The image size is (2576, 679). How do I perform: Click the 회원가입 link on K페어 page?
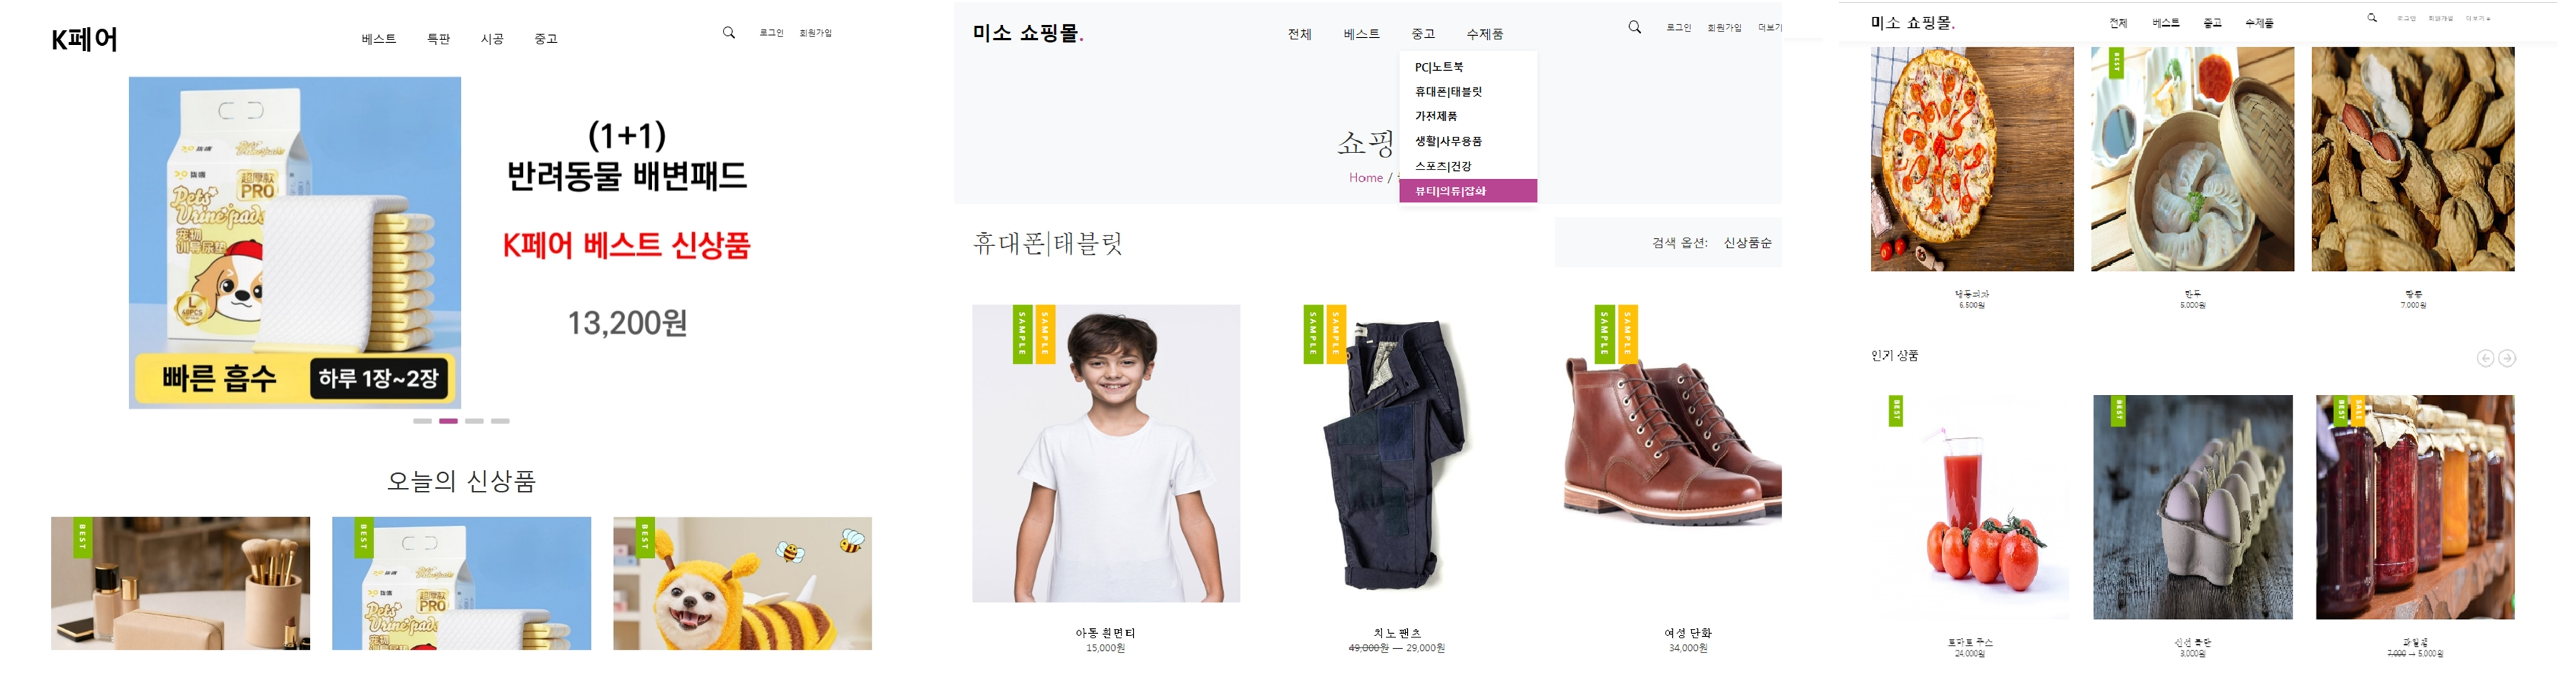pyautogui.click(x=815, y=33)
